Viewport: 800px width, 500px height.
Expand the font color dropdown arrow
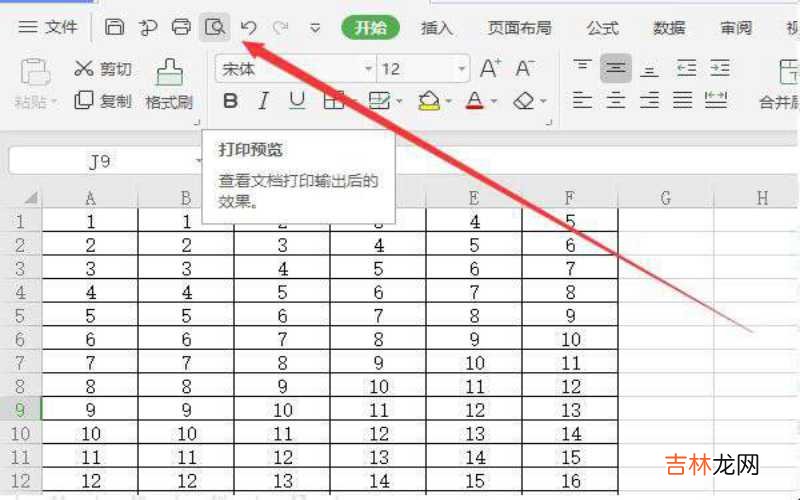(x=494, y=101)
